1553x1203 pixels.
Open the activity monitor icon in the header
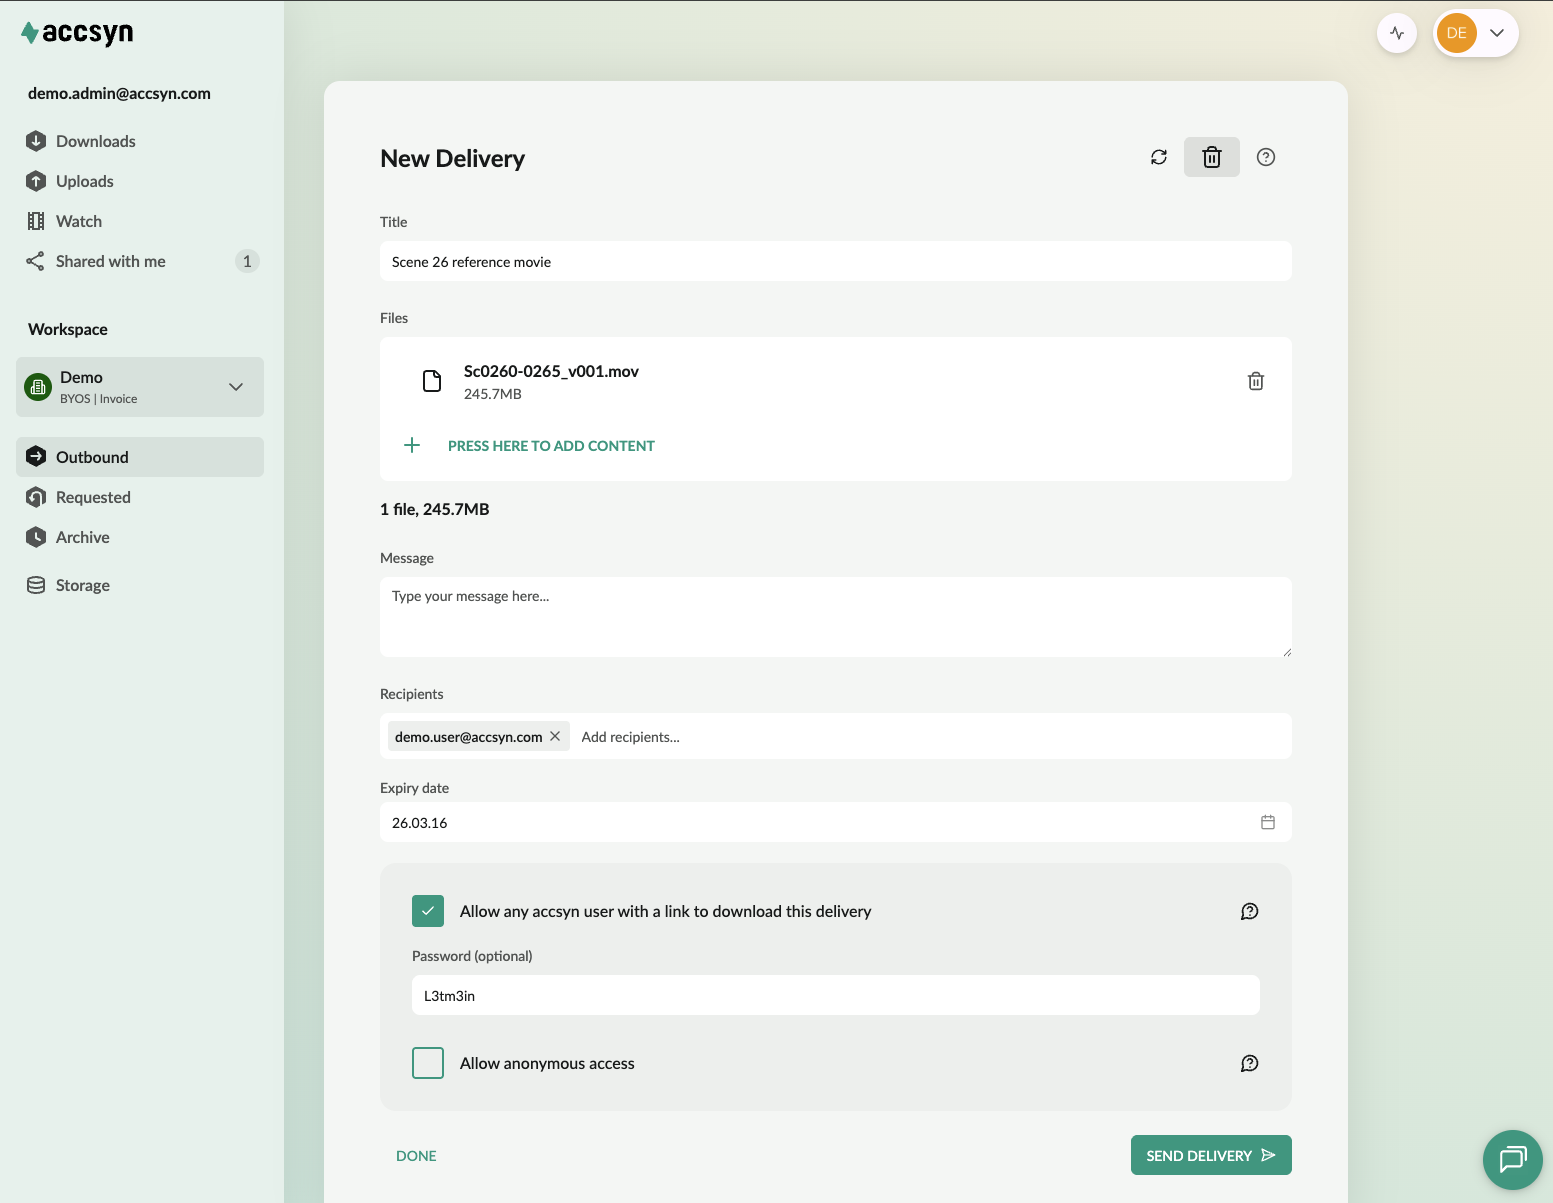(1397, 33)
